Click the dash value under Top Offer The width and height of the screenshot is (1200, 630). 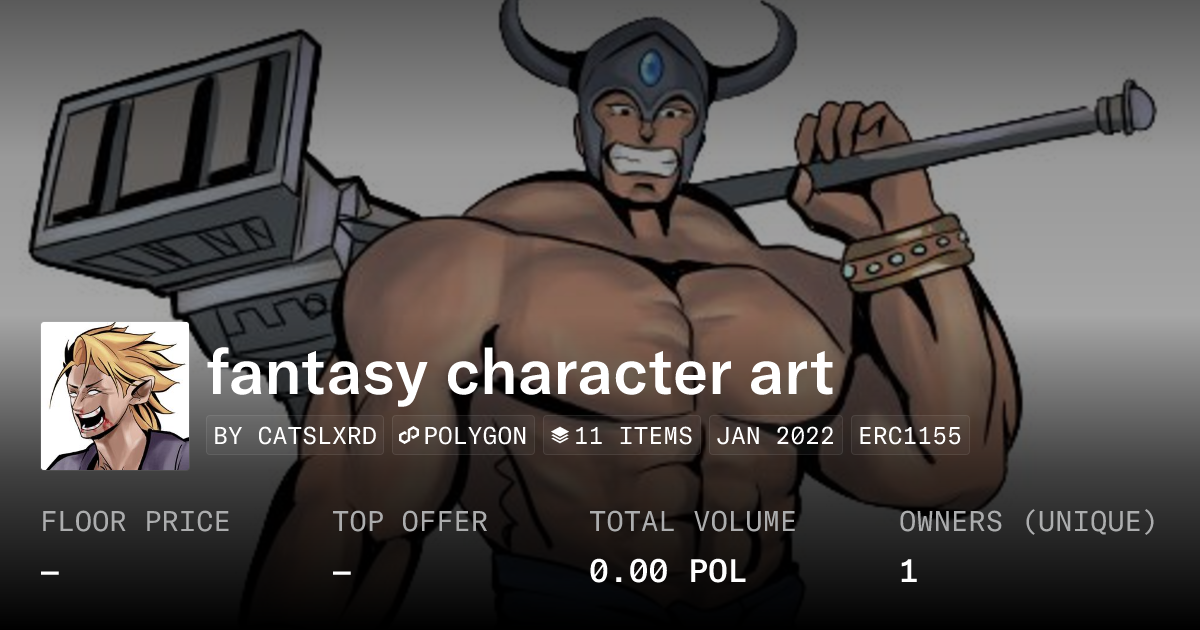pyautogui.click(x=342, y=572)
